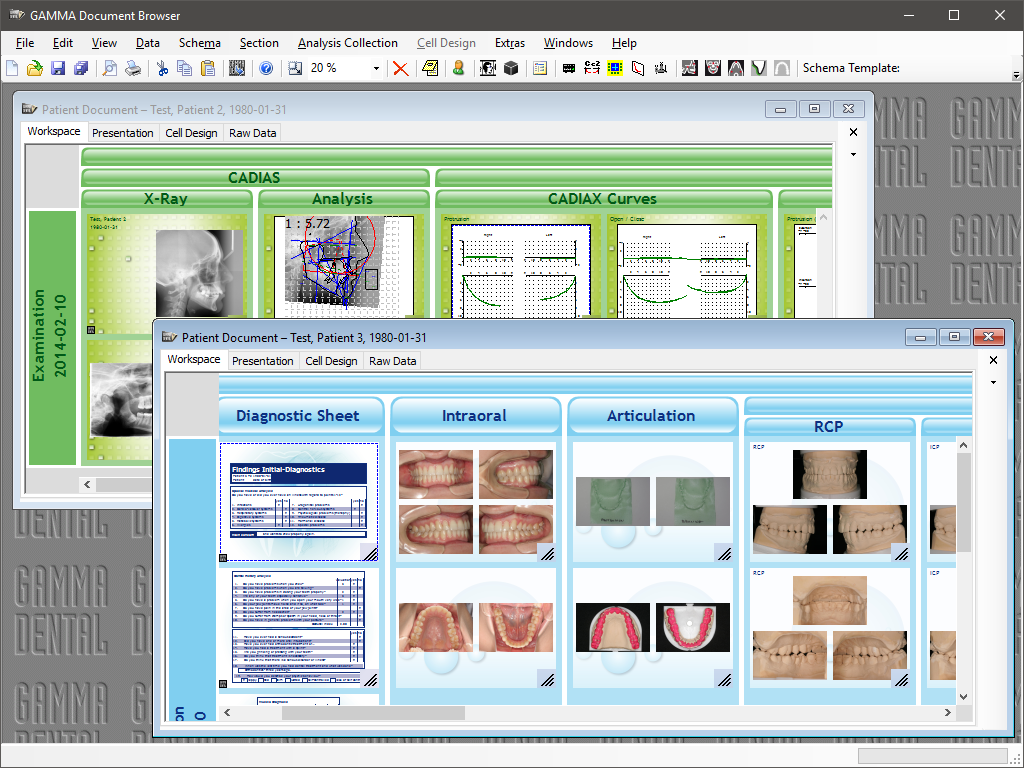The image size is (1024, 768).
Task: Open the patient person icon in toolbar
Action: 458,69
